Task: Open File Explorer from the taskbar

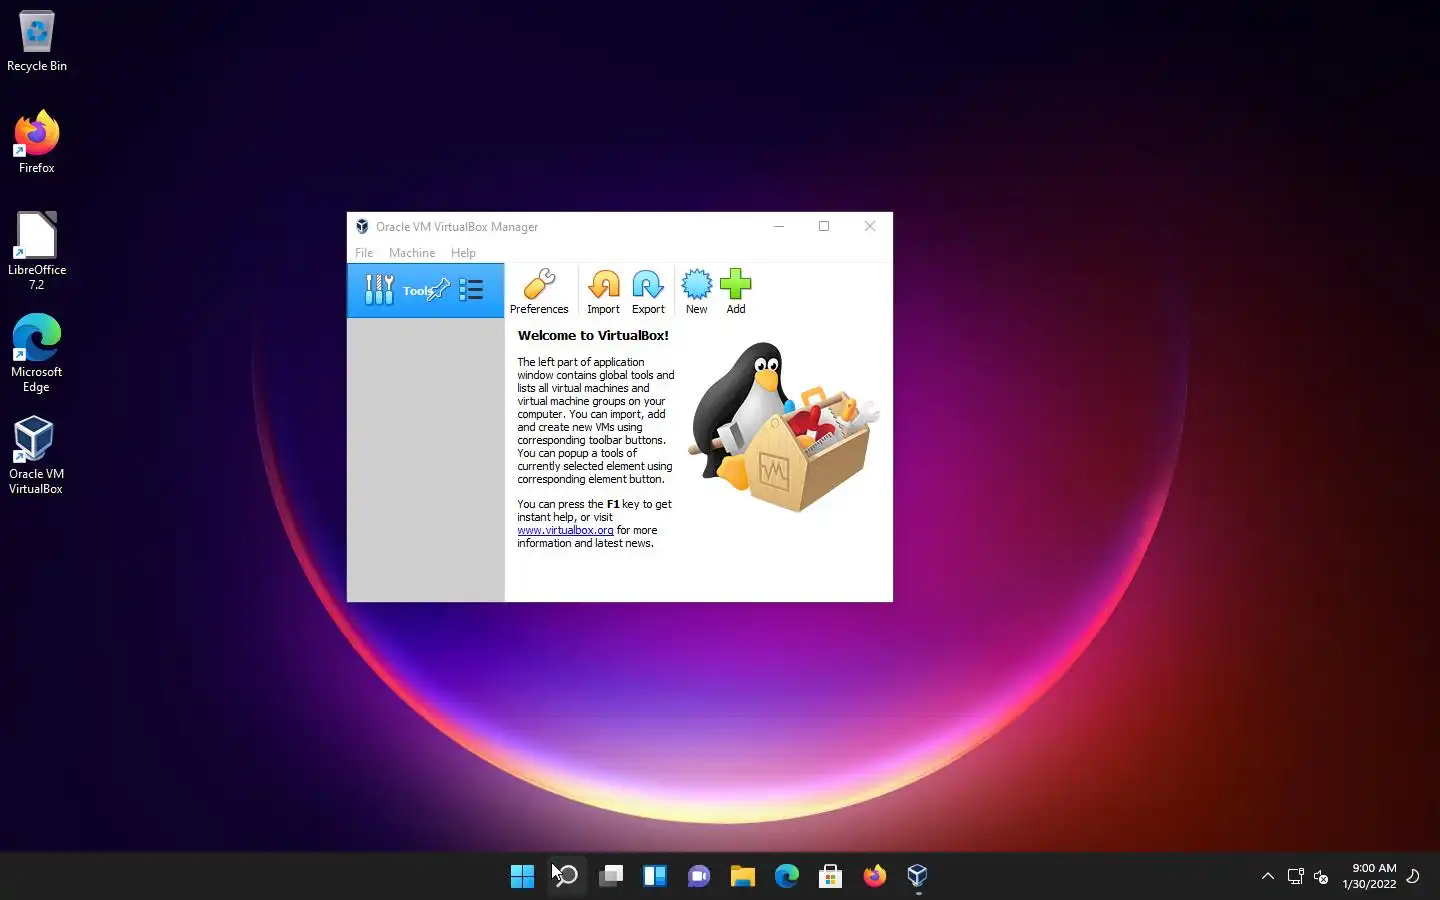Action: [742, 876]
